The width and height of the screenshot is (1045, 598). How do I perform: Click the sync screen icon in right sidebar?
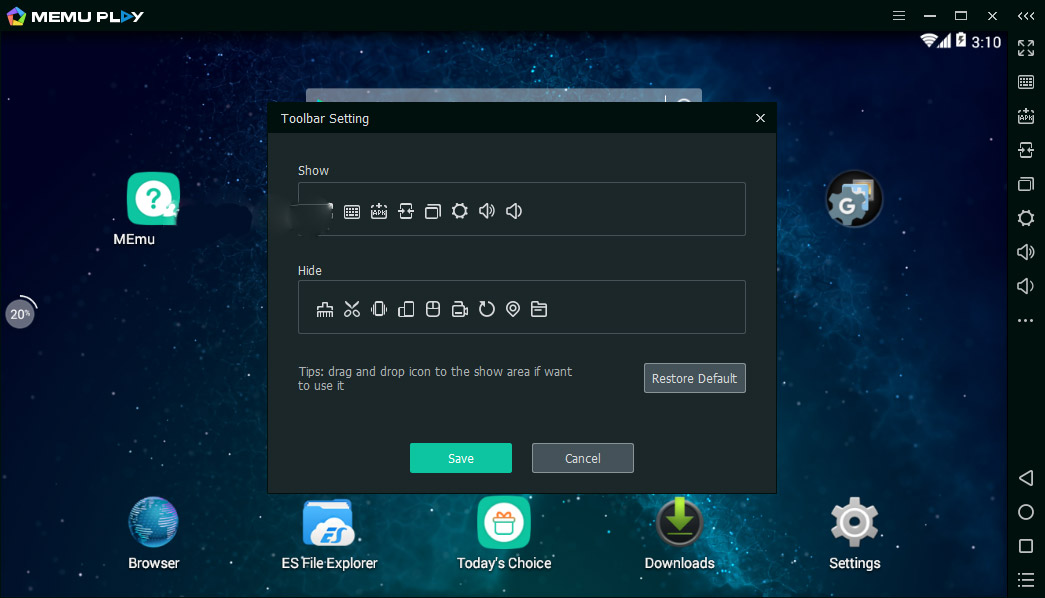[1026, 150]
